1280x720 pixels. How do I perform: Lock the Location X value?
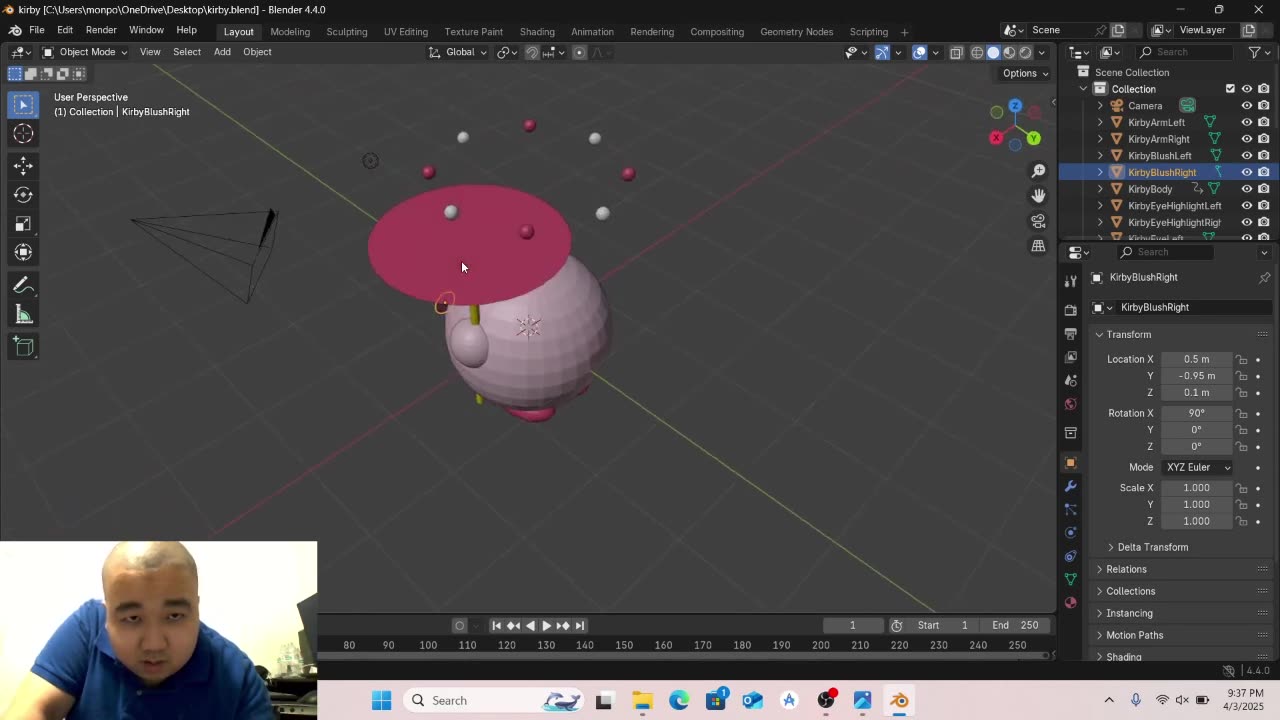(x=1241, y=360)
